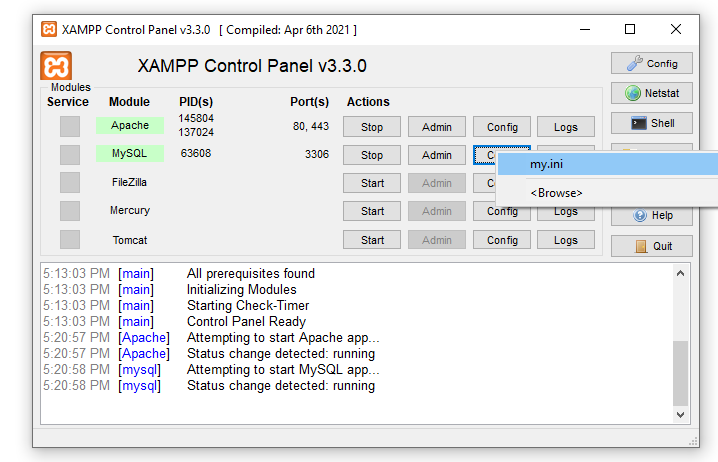
Task: Maximize the XAMPP Control Panel window
Action: point(630,29)
